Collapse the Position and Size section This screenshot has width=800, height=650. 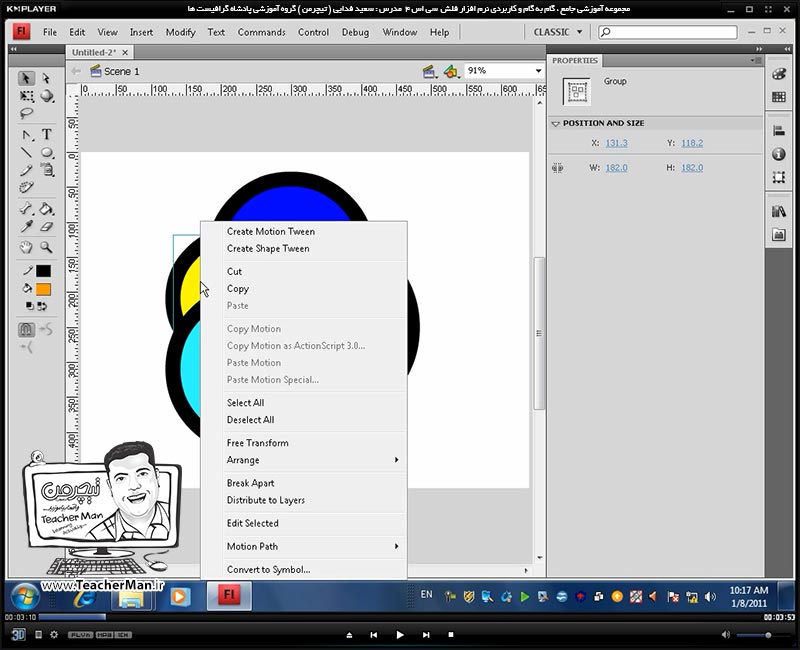point(556,123)
